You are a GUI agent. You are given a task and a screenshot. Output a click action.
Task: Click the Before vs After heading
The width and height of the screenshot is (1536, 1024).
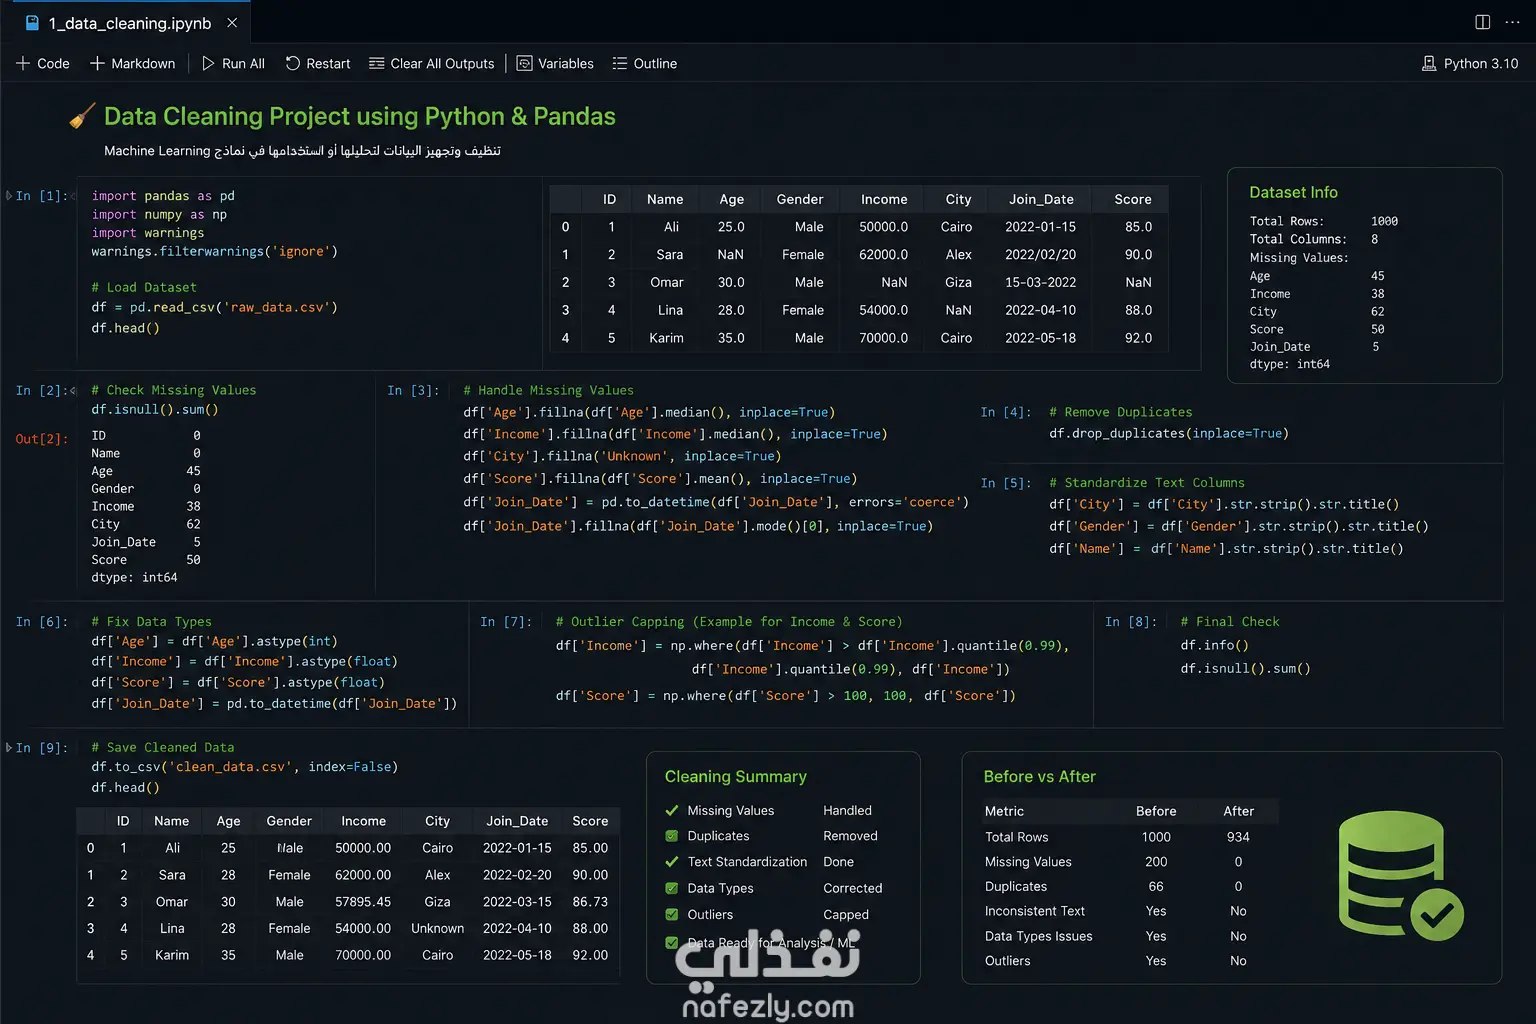point(1039,776)
